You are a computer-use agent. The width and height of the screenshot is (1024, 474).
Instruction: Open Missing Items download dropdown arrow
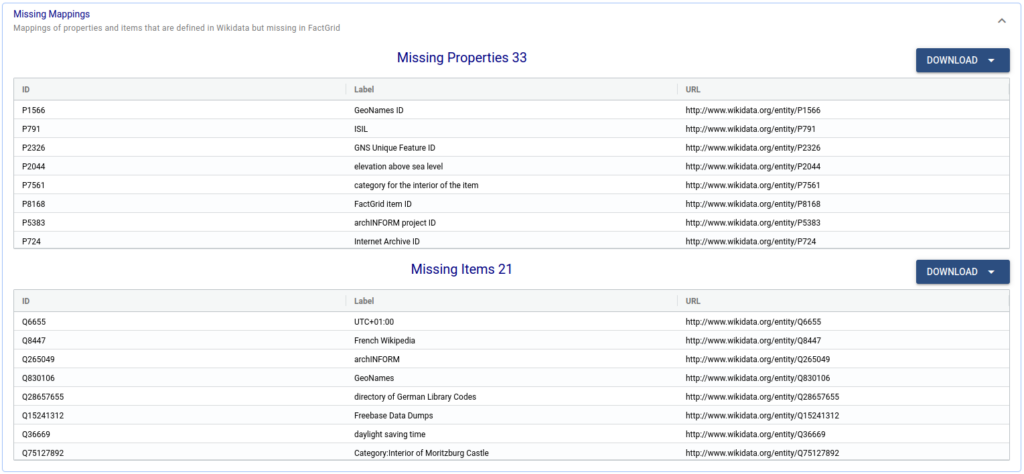click(991, 272)
